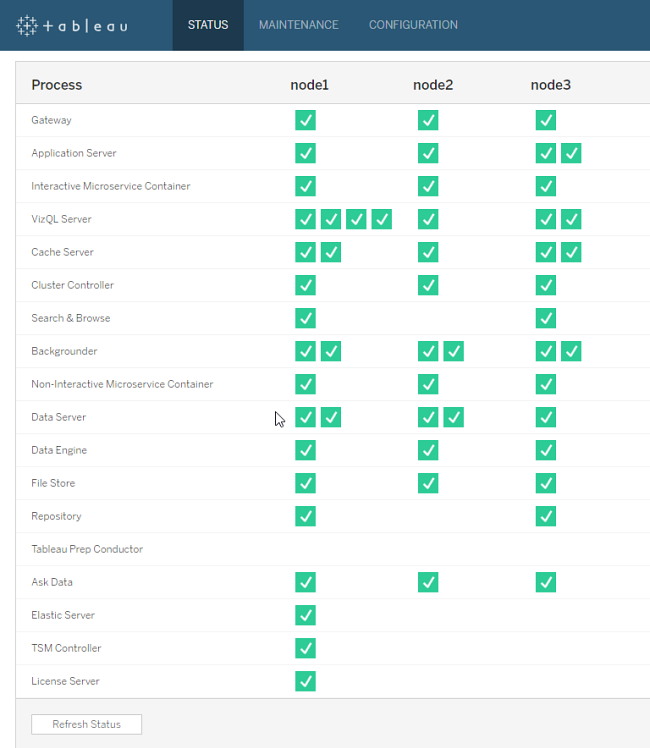
Task: Click TSM Controller status checkmark
Action: [x=306, y=648]
